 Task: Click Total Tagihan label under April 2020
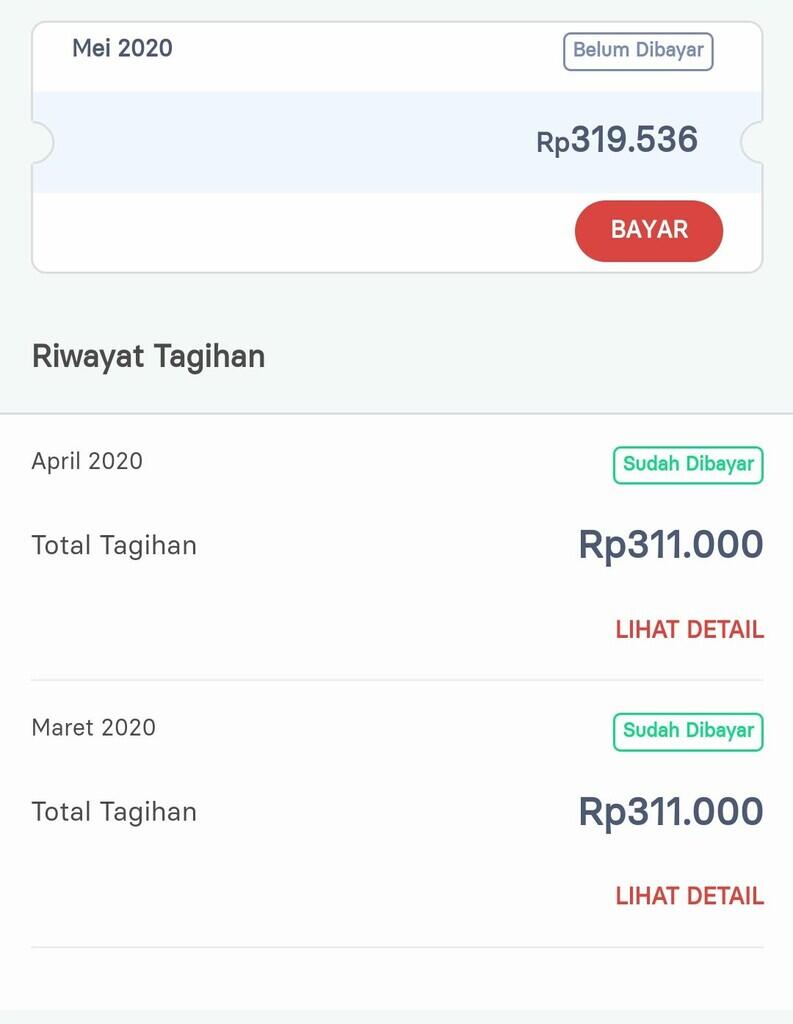[x=114, y=545]
